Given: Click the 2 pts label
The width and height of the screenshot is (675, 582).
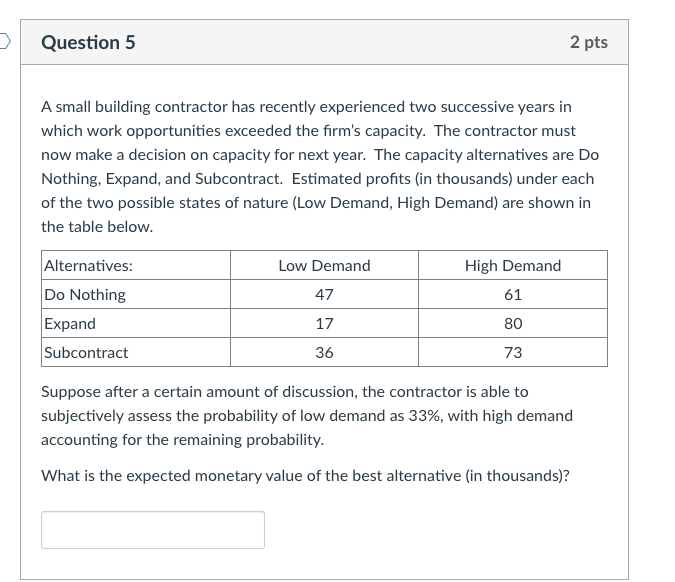Looking at the screenshot, I should (x=589, y=42).
